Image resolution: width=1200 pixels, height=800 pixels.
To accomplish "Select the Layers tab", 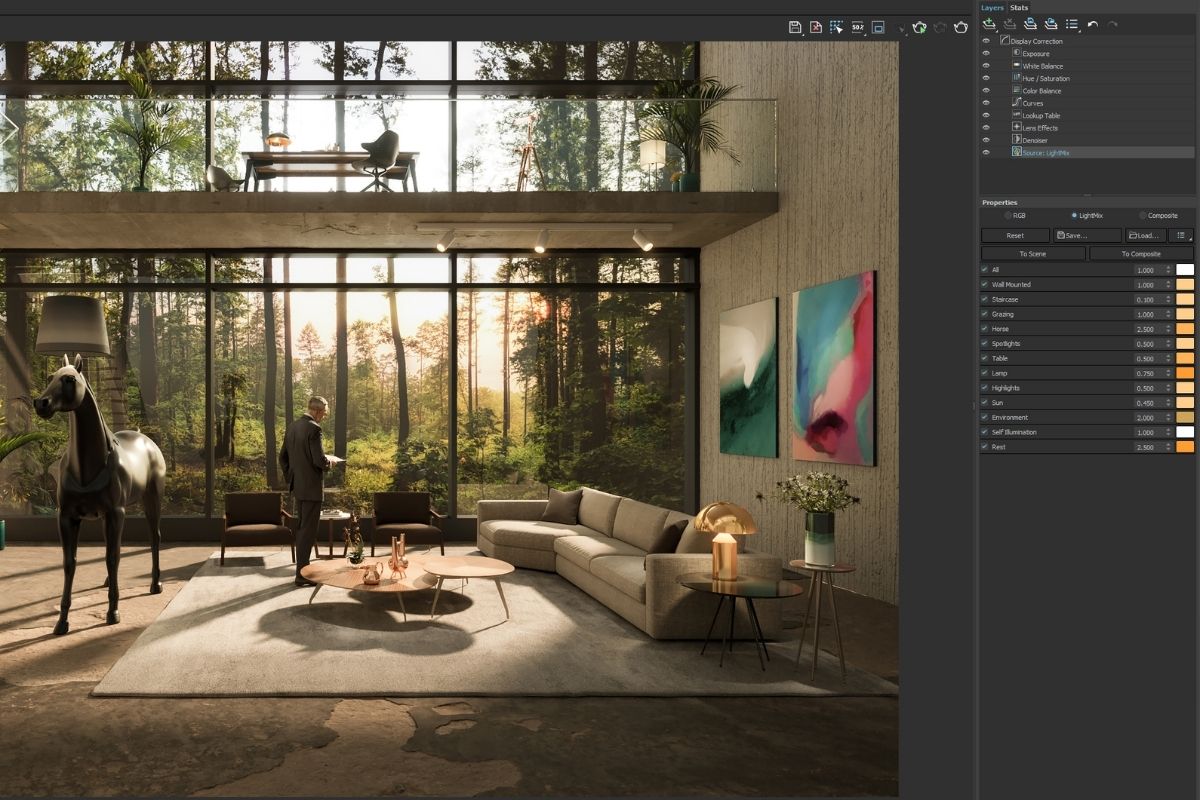I will [993, 7].
